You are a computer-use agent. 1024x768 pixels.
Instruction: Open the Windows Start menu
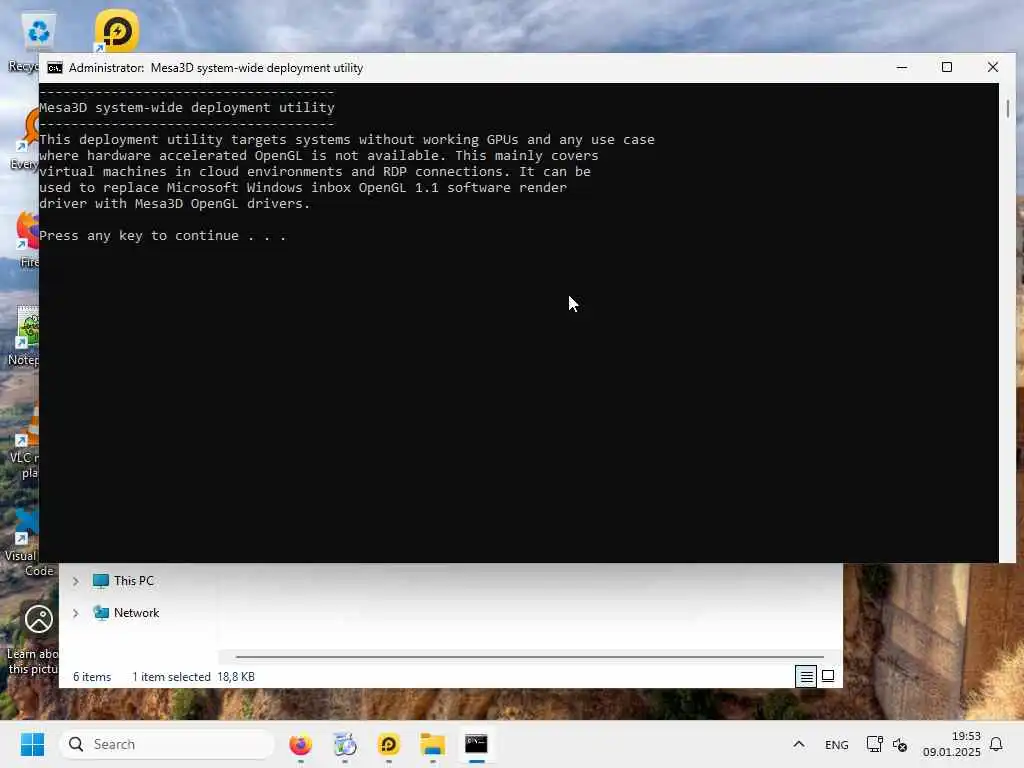click(32, 744)
